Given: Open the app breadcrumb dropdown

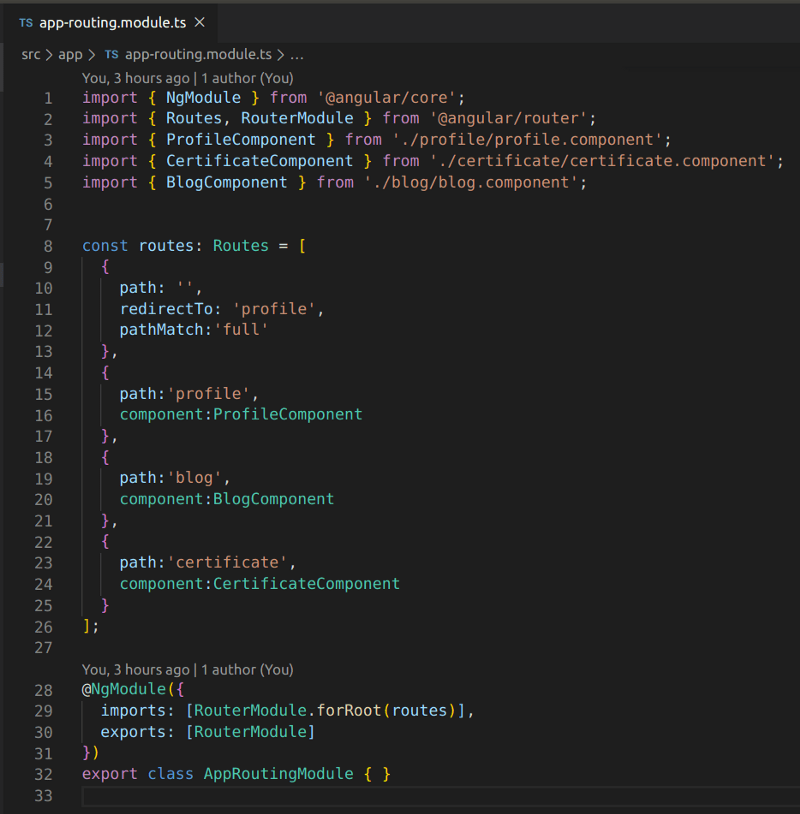Looking at the screenshot, I should click(x=70, y=55).
